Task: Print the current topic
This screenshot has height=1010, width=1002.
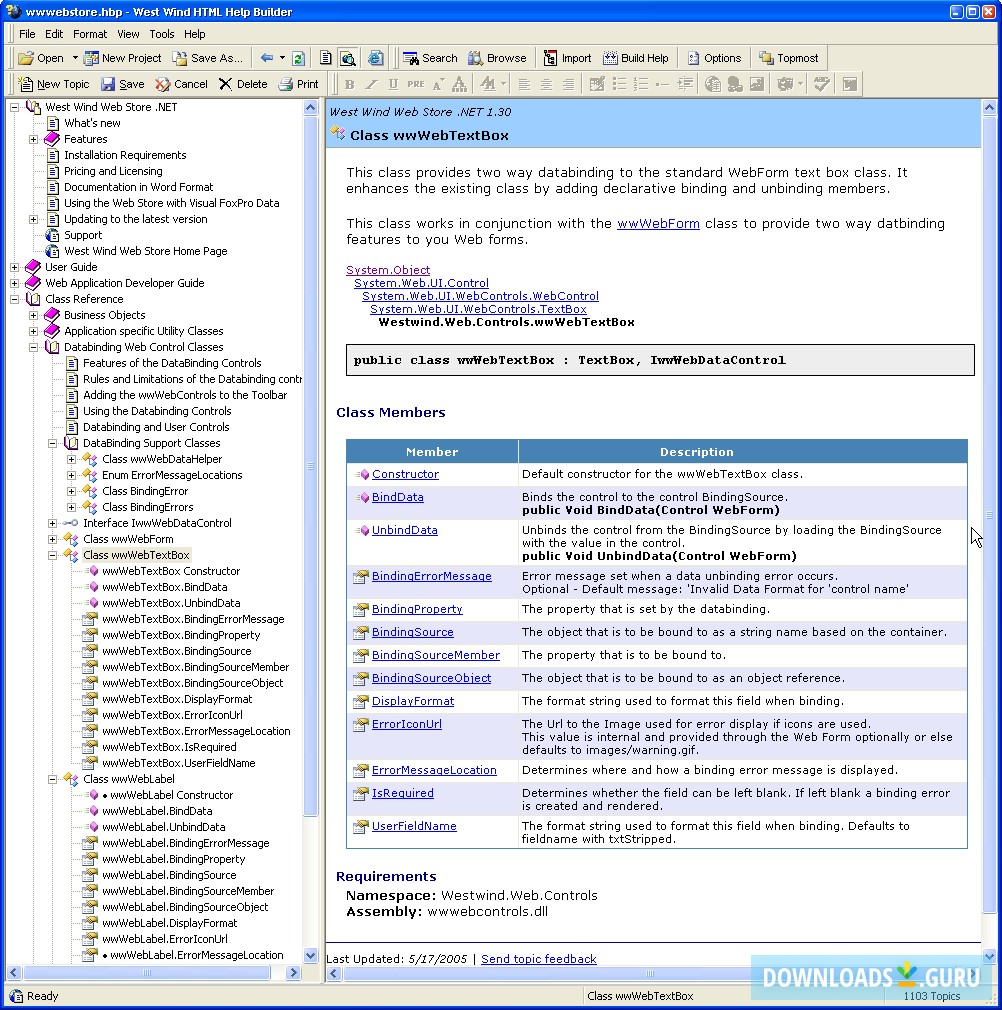Action: click(x=298, y=84)
